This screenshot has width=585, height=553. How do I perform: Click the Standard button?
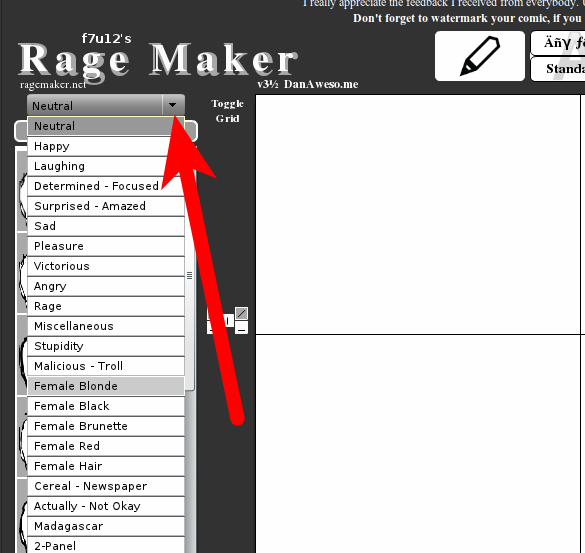coord(559,69)
